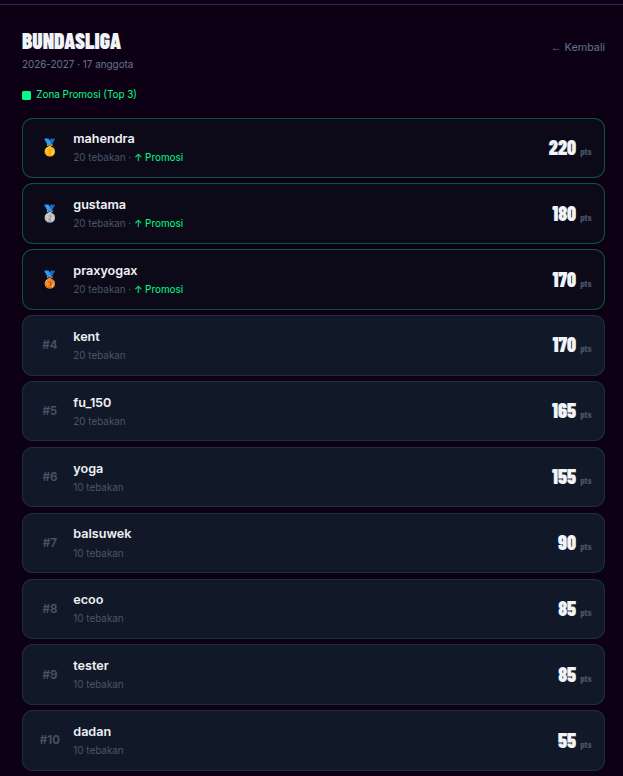Select the fu_150 player name

click(92, 402)
